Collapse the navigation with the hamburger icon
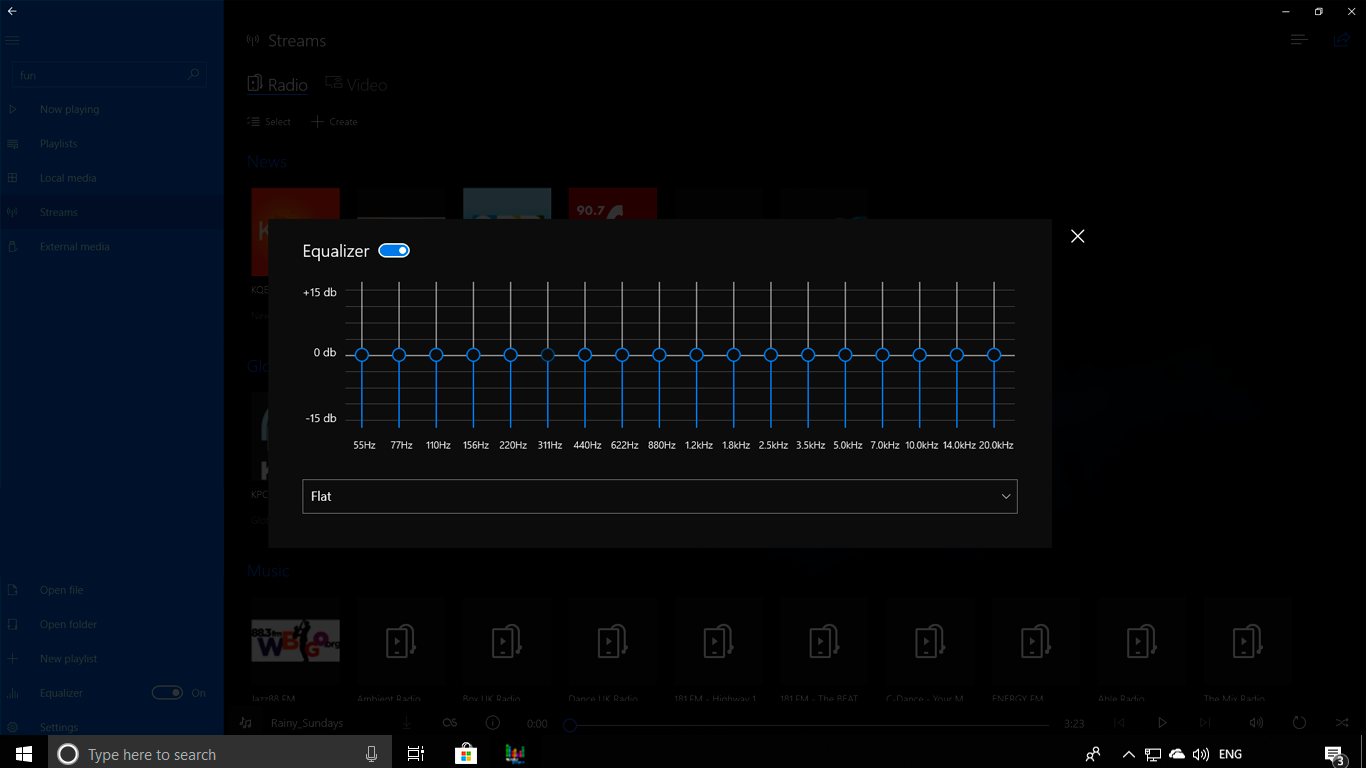The image size is (1366, 768). (12, 40)
